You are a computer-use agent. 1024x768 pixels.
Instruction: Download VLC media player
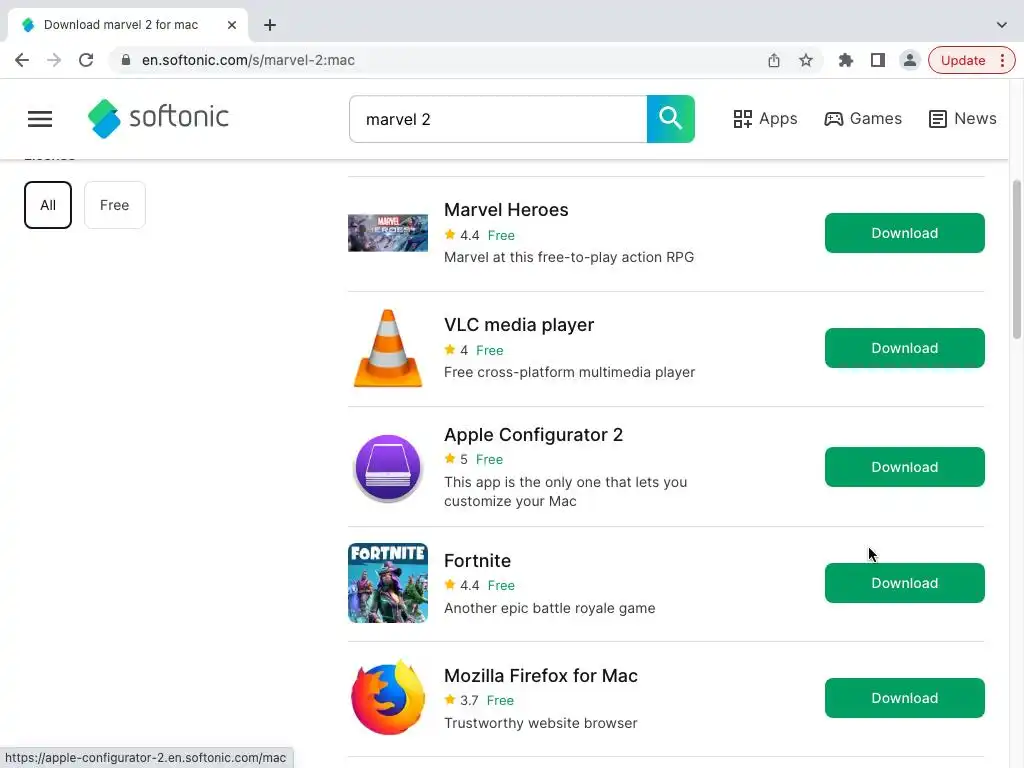[904, 348]
